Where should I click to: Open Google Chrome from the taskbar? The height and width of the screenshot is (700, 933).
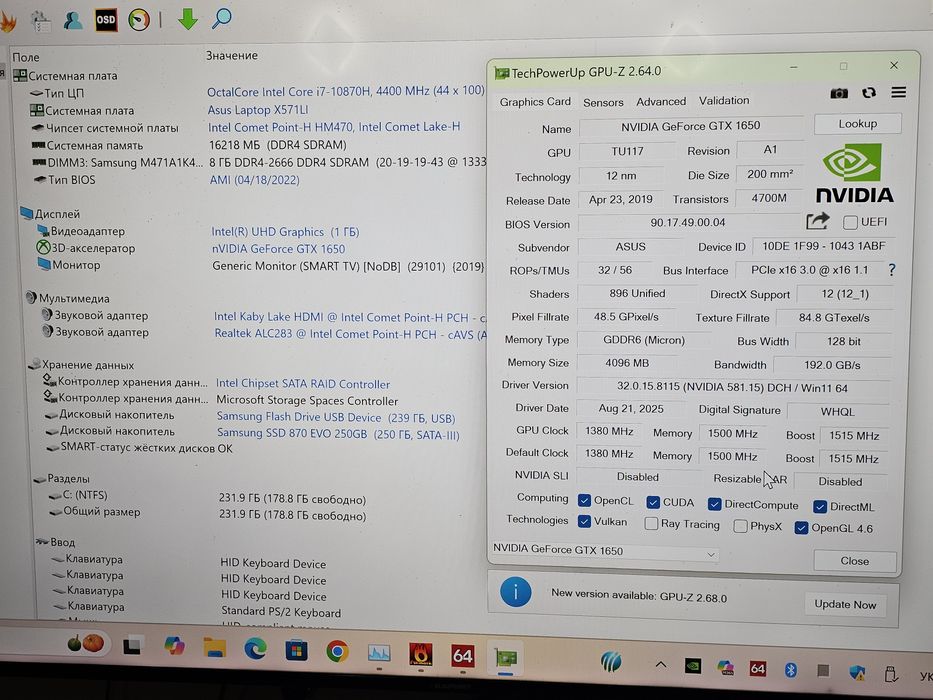point(337,651)
